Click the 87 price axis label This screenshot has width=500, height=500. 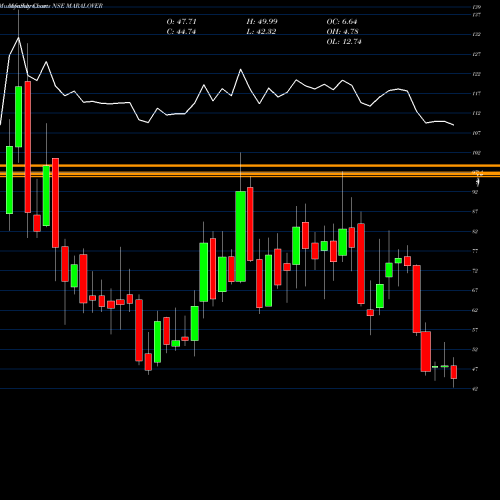coord(476,212)
